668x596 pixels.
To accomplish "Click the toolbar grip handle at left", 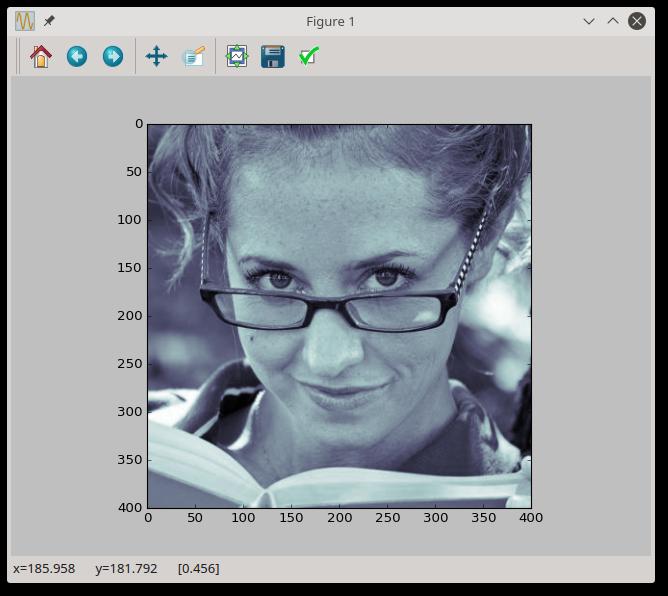I will click(x=20, y=57).
